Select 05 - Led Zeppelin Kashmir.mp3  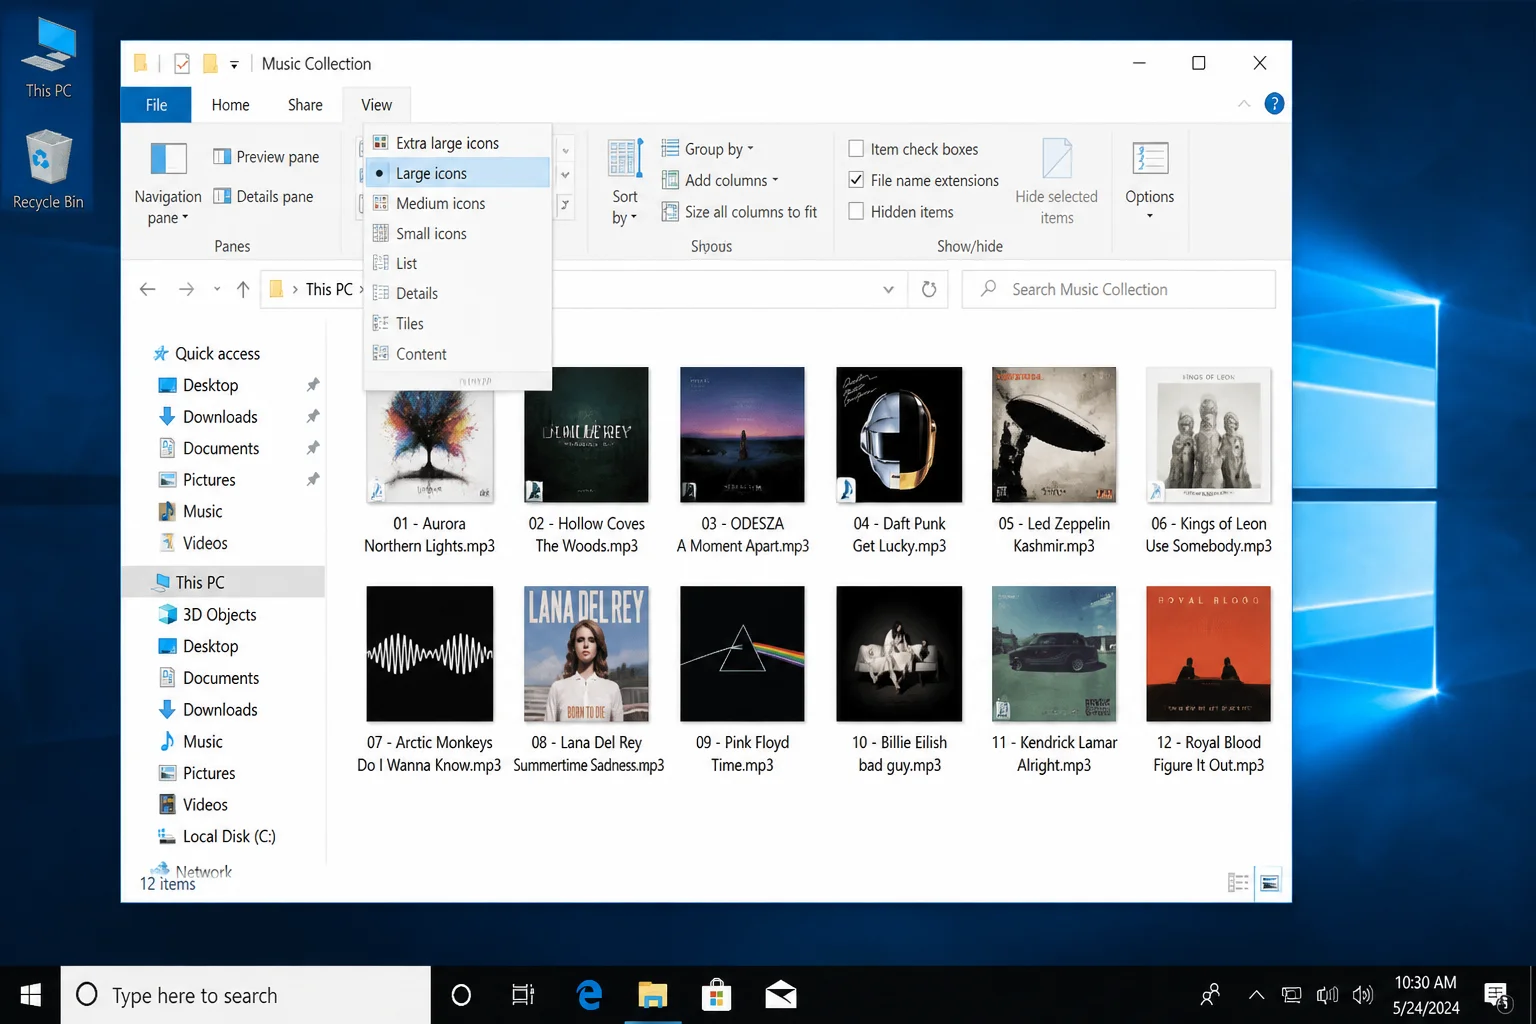1054,460
